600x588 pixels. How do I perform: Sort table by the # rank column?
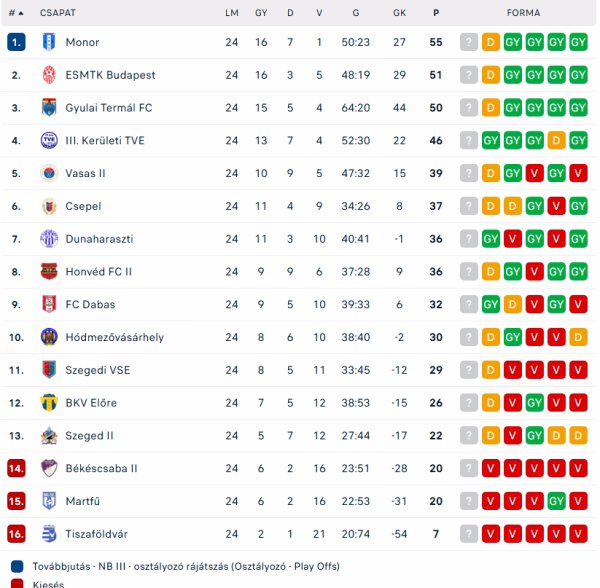(16, 13)
